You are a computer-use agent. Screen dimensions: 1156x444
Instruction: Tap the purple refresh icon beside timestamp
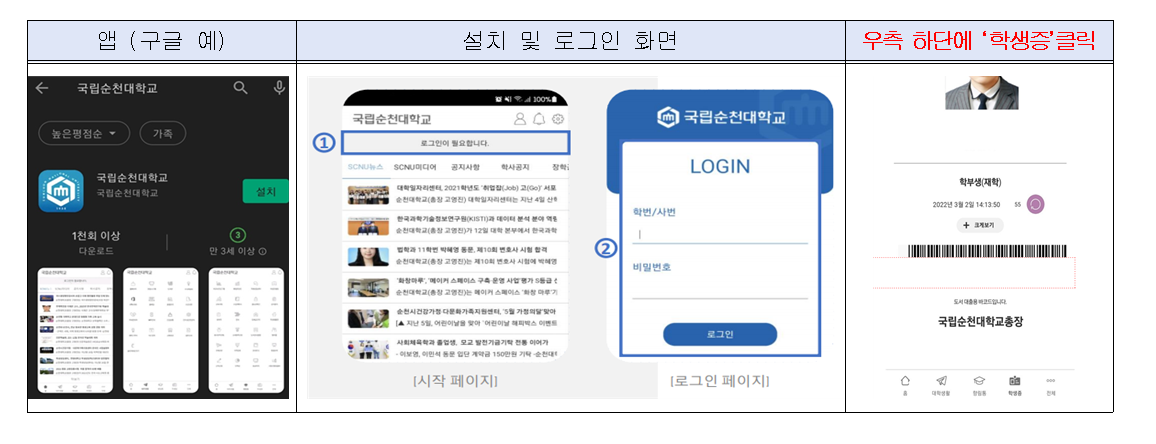click(x=1037, y=203)
